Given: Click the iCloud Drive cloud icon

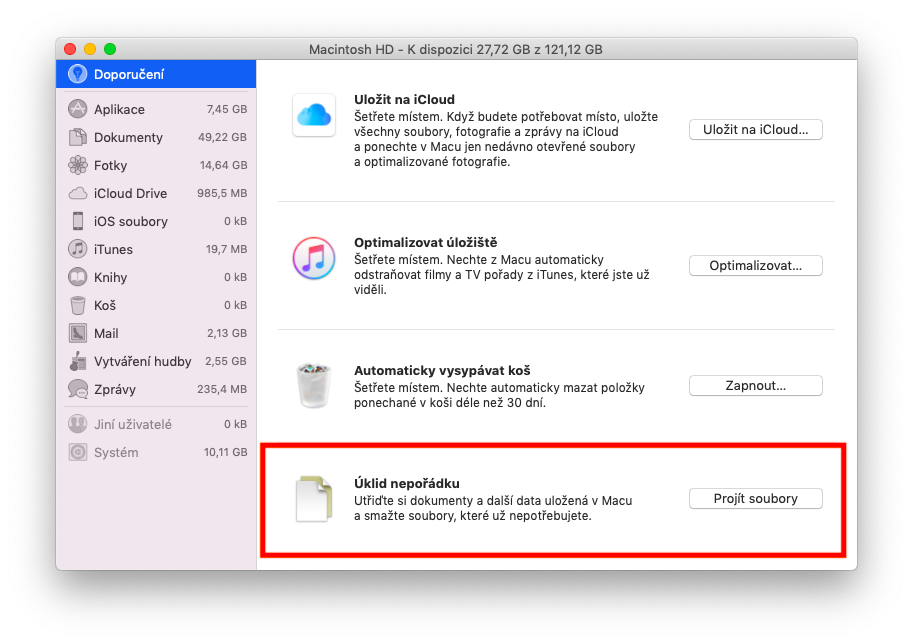Looking at the screenshot, I should point(77,193).
